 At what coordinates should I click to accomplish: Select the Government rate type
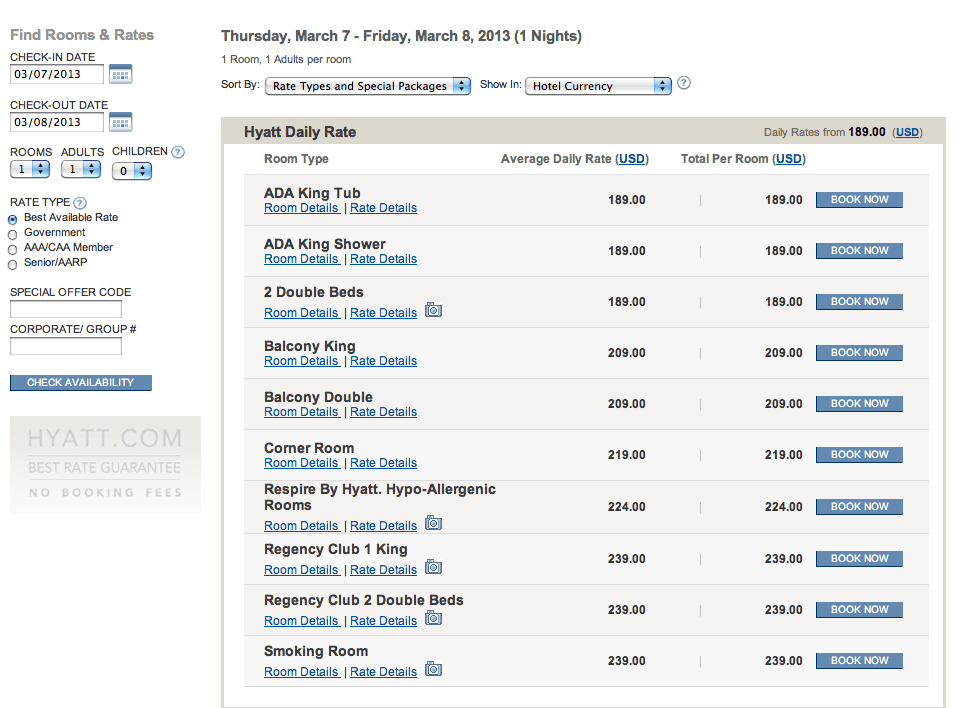tap(12, 235)
